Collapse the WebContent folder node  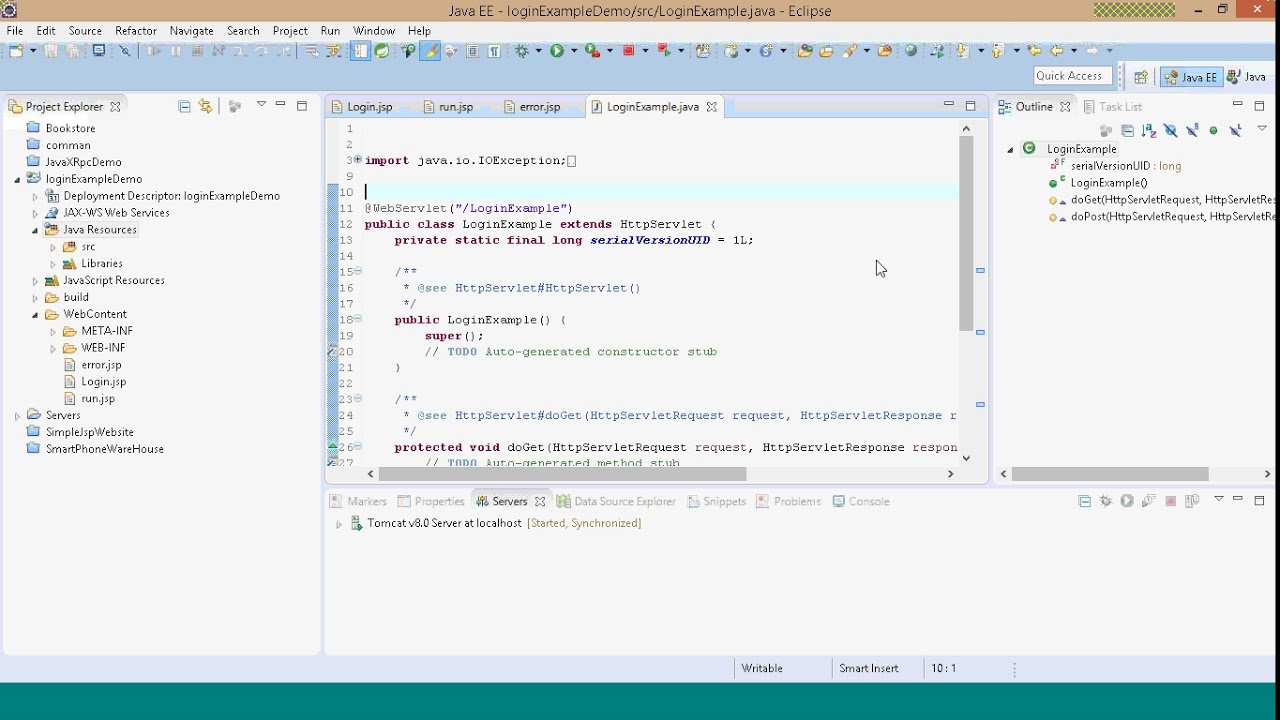click(35, 315)
